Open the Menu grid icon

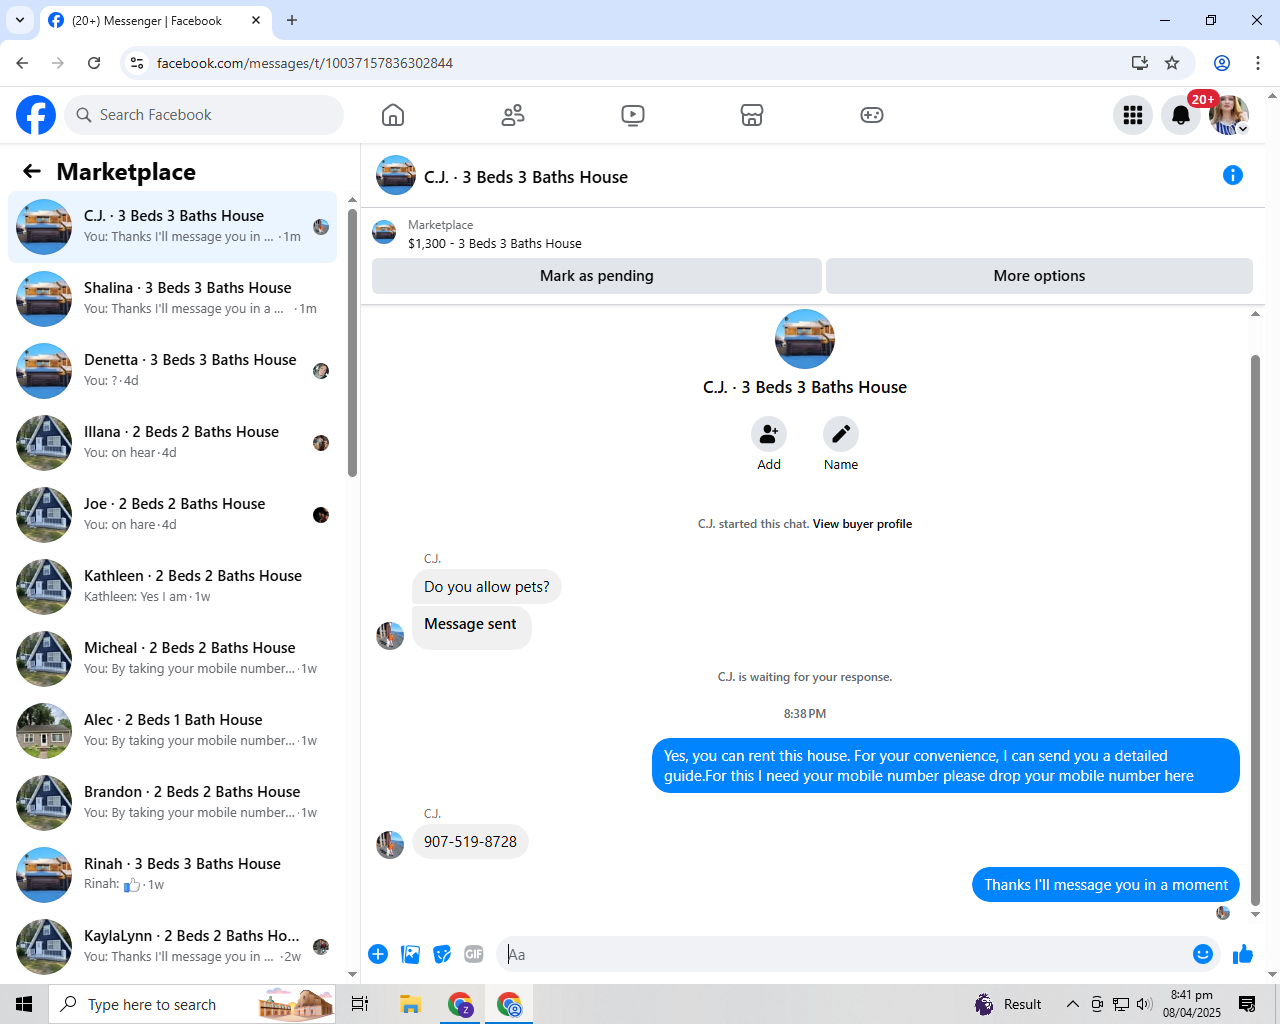click(1133, 115)
